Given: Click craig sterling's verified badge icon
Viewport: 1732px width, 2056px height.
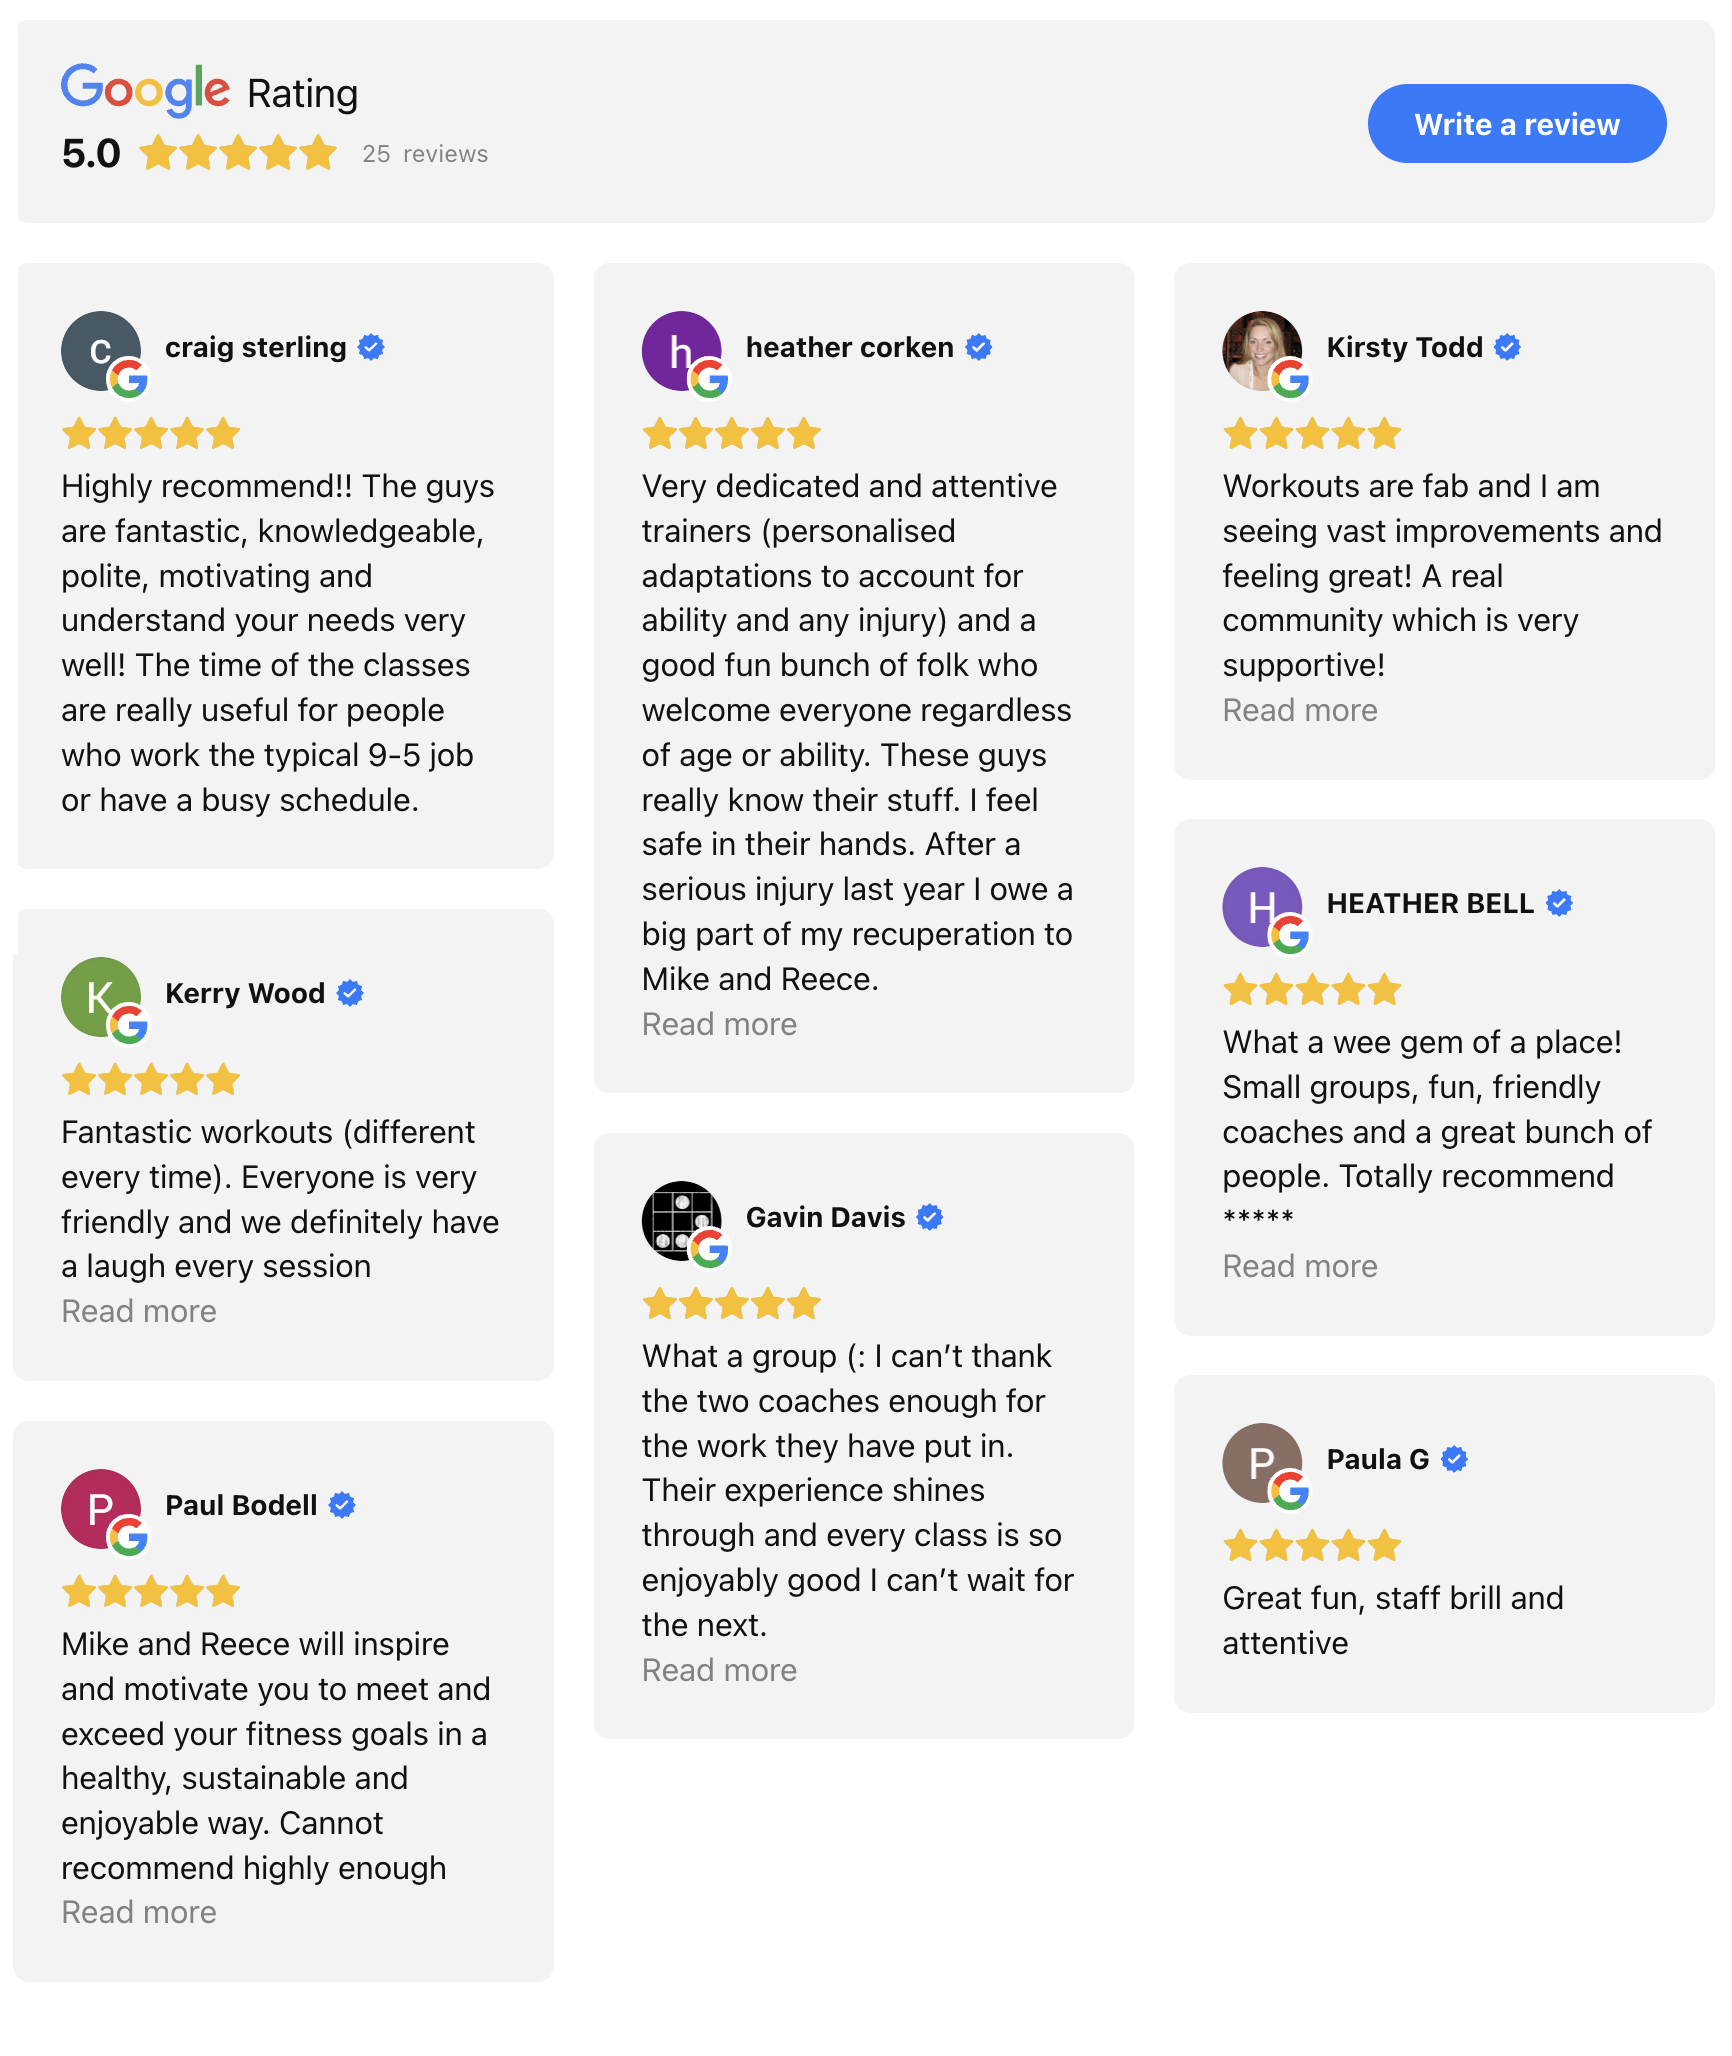Looking at the screenshot, I should [371, 347].
